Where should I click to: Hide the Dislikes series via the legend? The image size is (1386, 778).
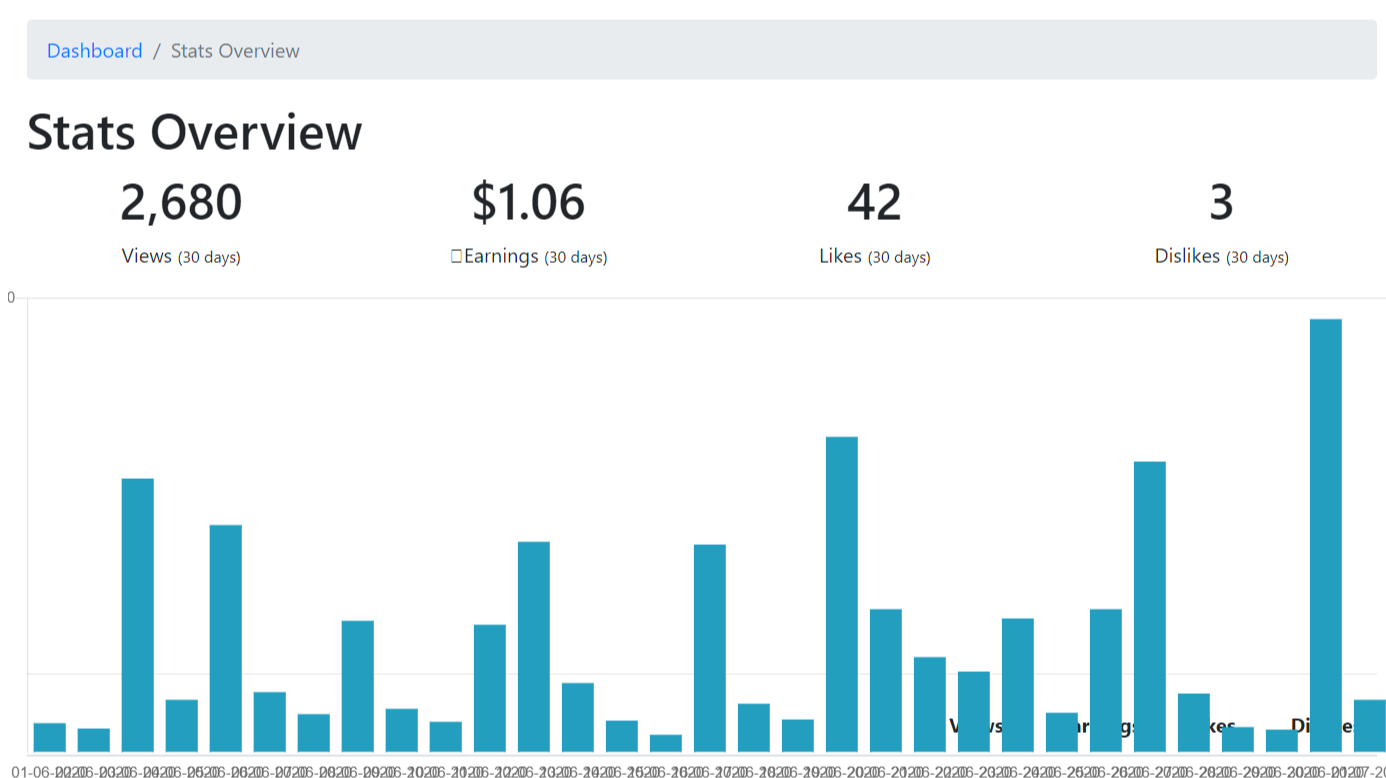[1320, 725]
